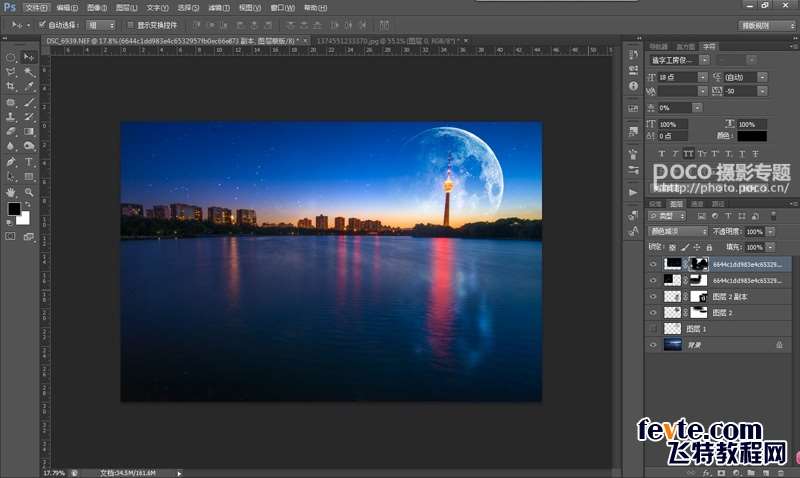Viewport: 800px width, 478px height.
Task: Select the Blur tool
Action: pos(11,146)
